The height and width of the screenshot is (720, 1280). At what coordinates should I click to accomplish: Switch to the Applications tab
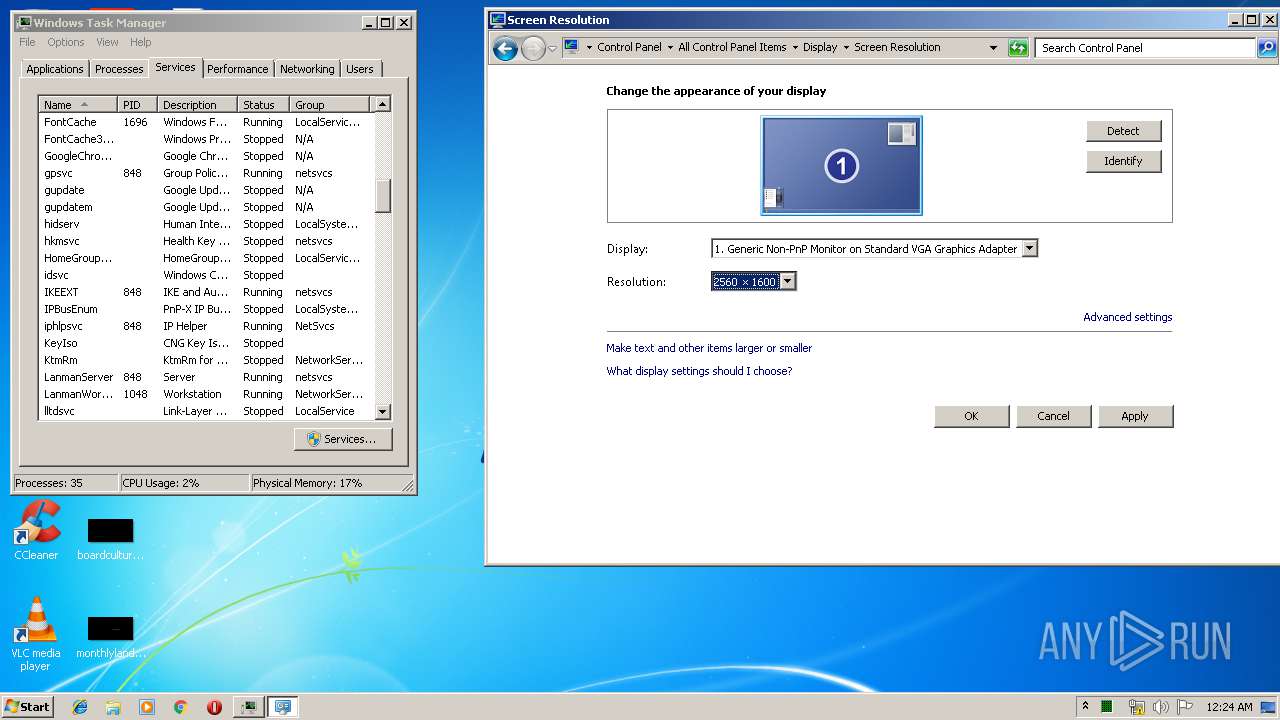pos(55,69)
